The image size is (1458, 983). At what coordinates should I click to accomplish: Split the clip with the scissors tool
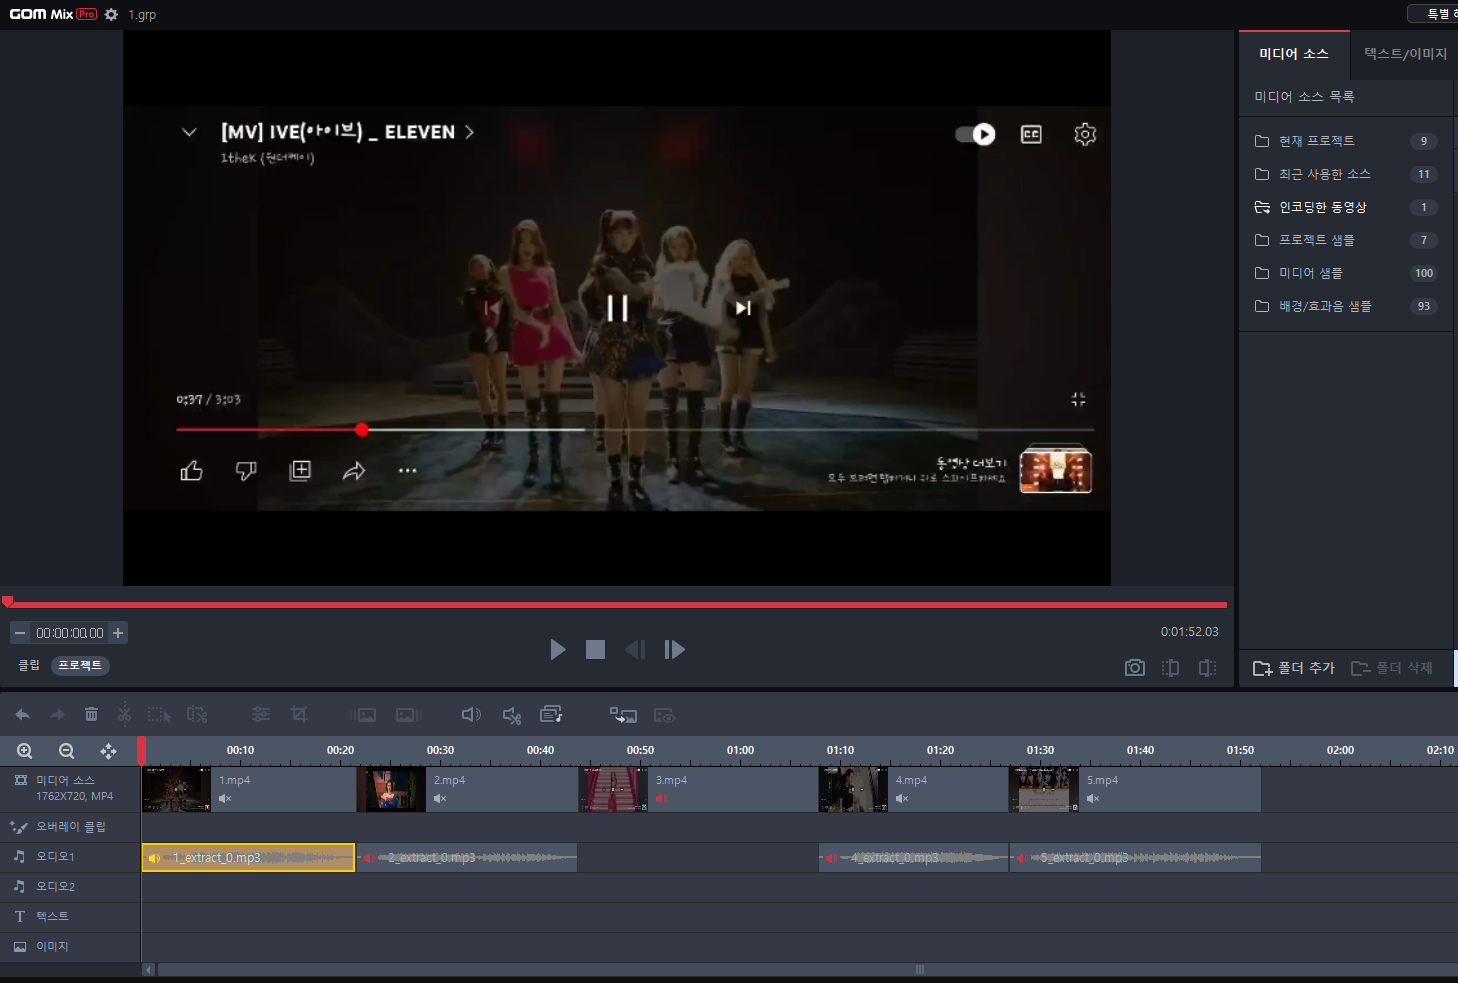point(124,713)
